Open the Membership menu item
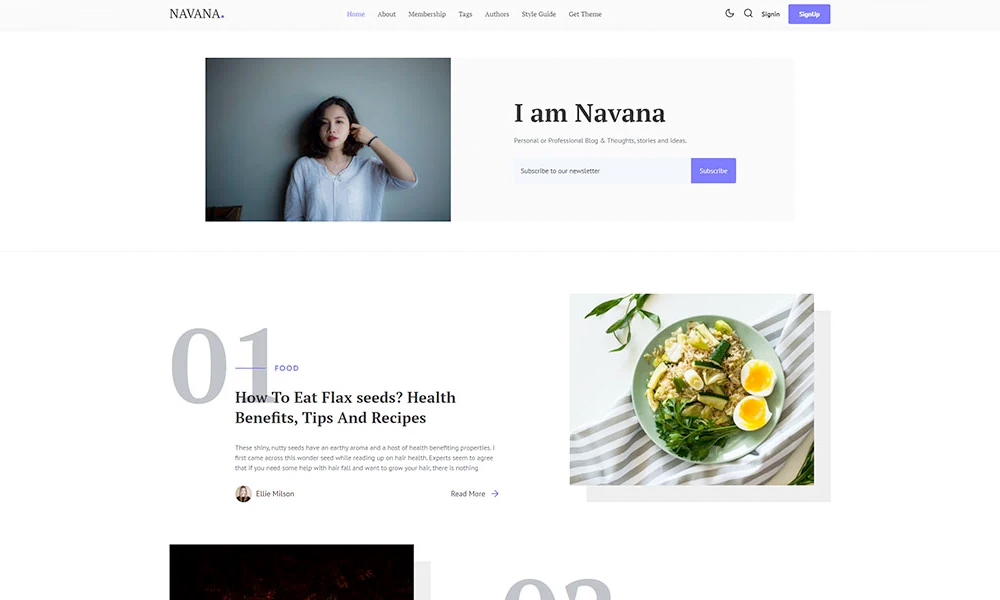Screen dimensions: 1000x600 (x=427, y=14)
